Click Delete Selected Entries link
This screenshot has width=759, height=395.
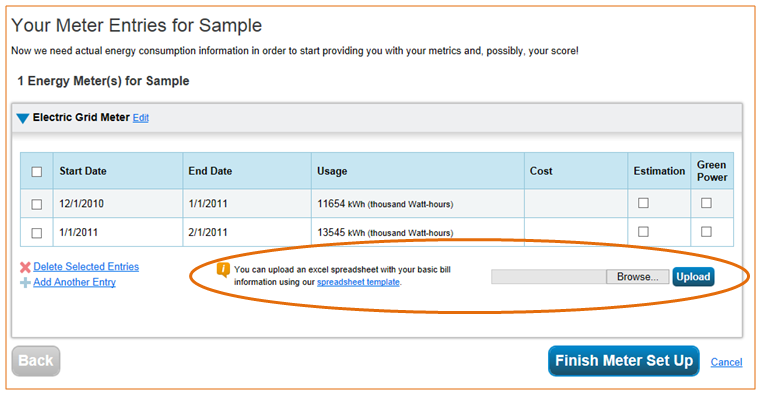coord(86,267)
